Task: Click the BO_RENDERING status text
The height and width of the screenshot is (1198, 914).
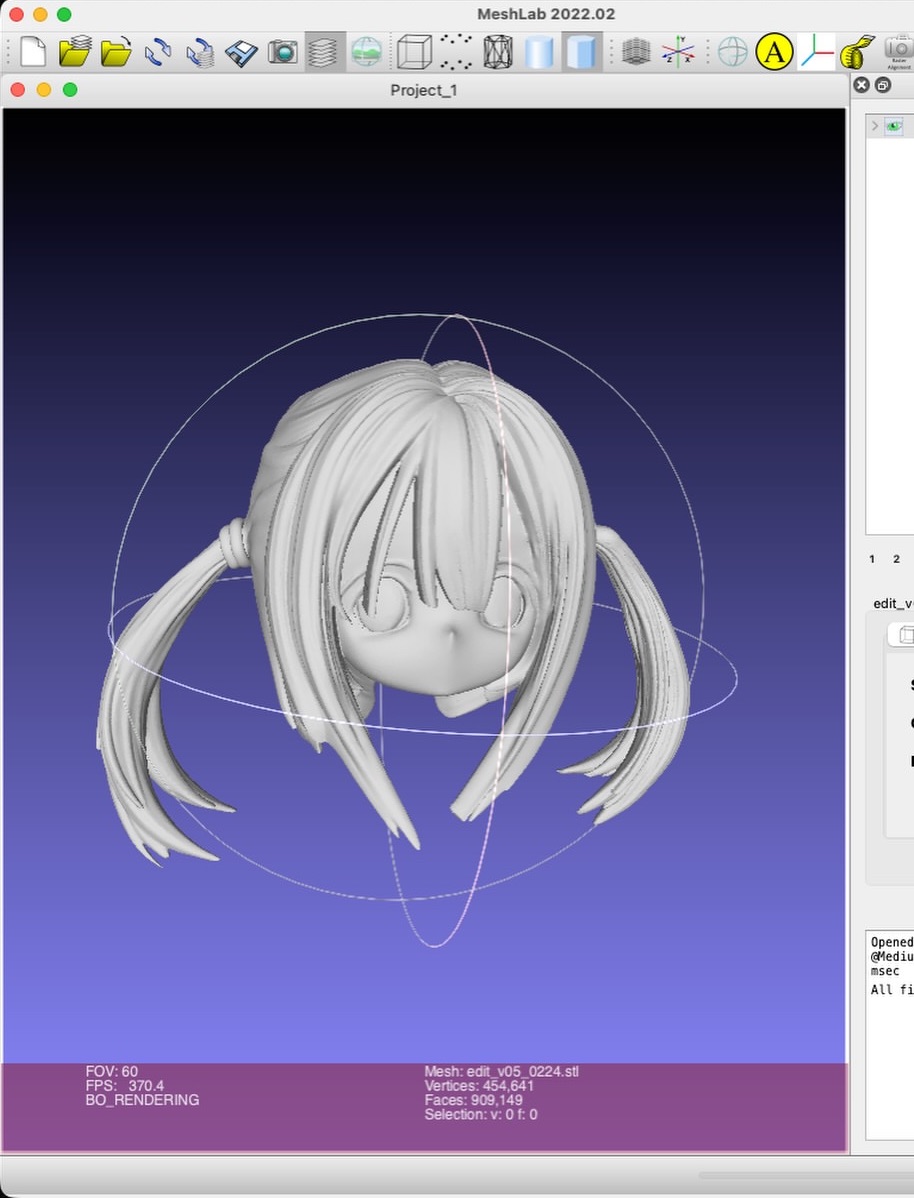Action: point(142,1100)
